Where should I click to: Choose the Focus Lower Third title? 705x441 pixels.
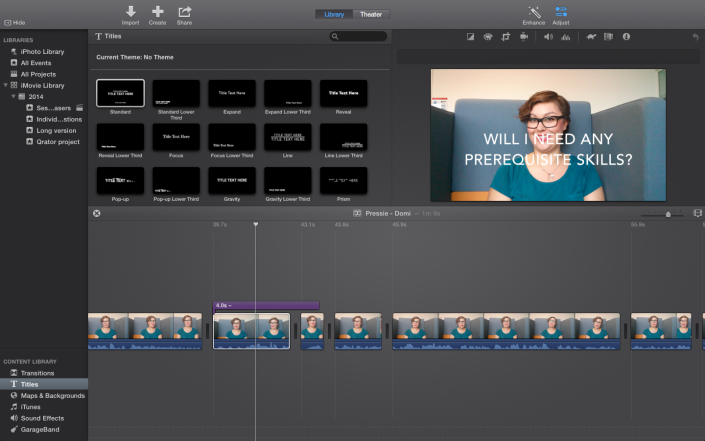(232, 137)
